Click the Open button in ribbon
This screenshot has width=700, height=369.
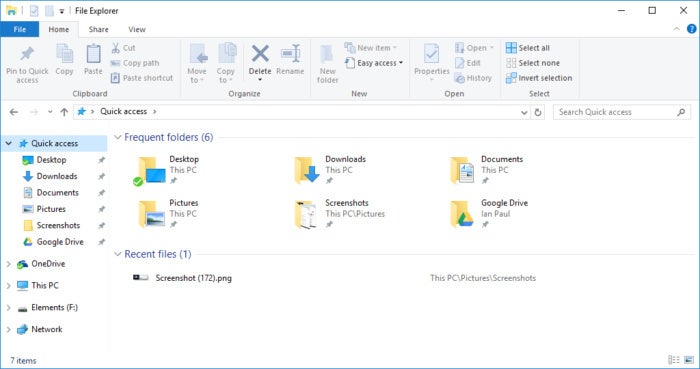point(474,48)
